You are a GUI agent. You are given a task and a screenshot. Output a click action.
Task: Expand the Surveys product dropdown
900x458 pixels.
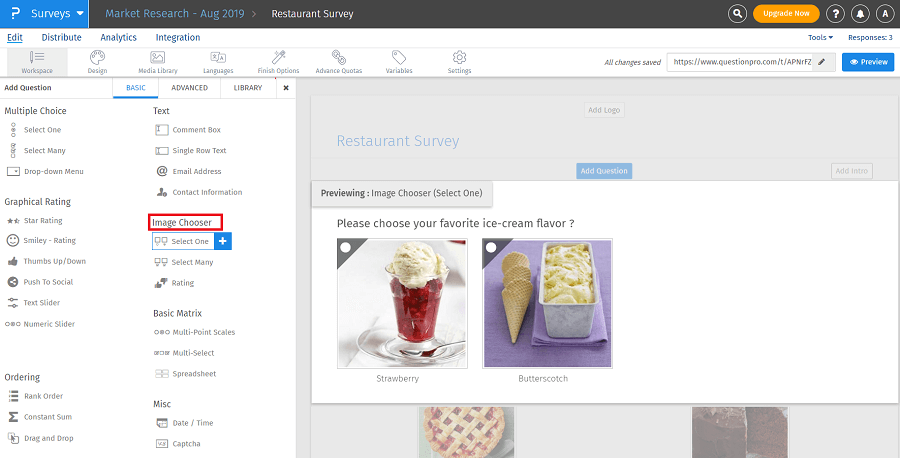pyautogui.click(x=79, y=14)
